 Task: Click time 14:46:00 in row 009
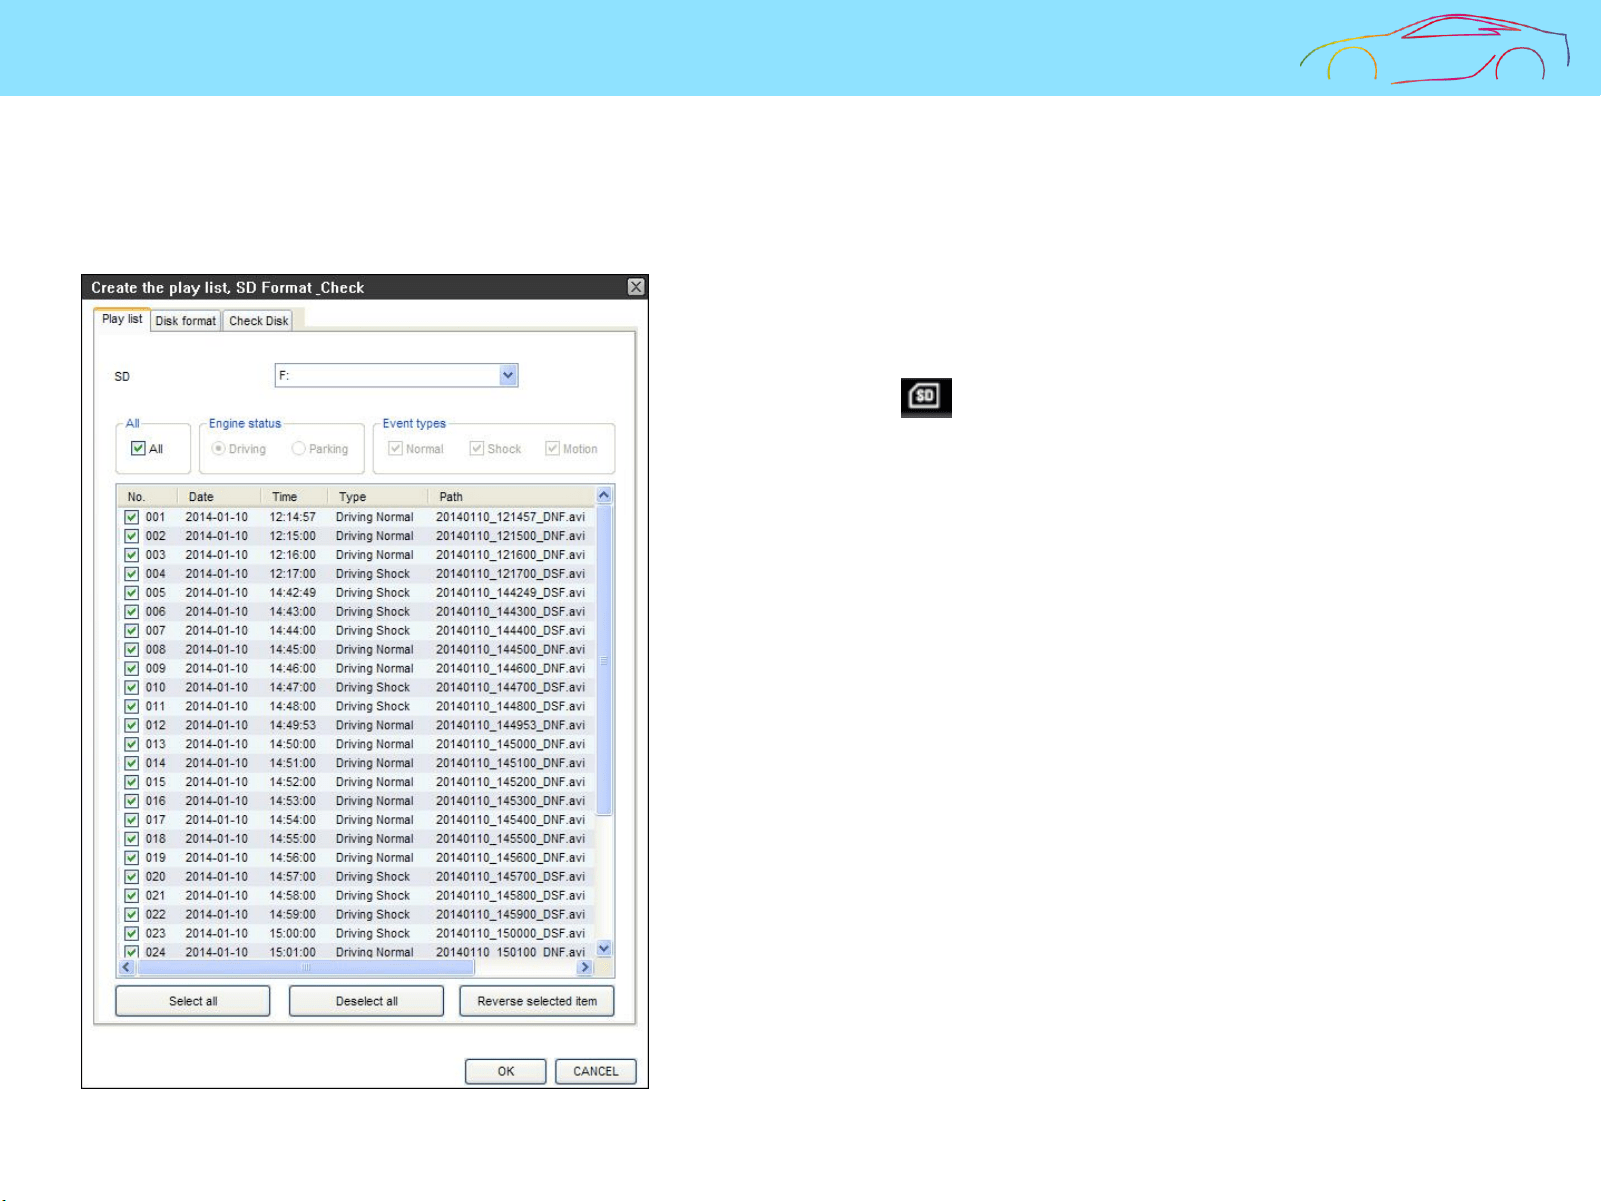click(x=292, y=668)
